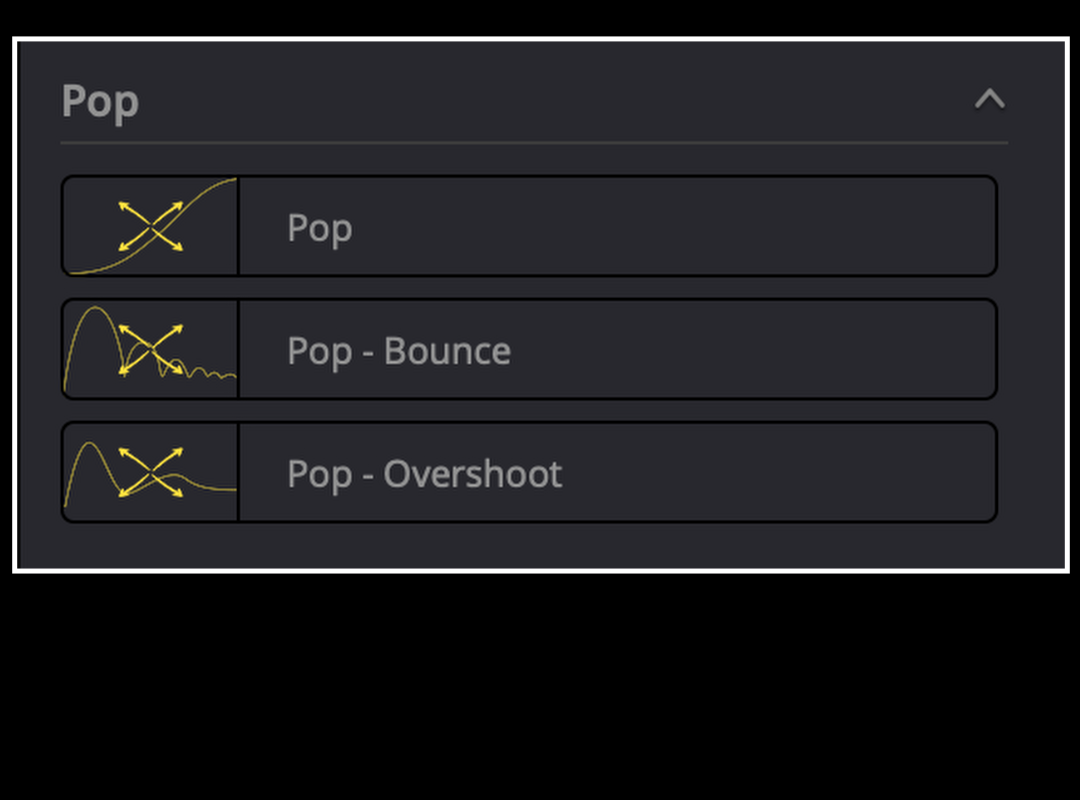Choose the Pop animation preset label

tap(320, 229)
